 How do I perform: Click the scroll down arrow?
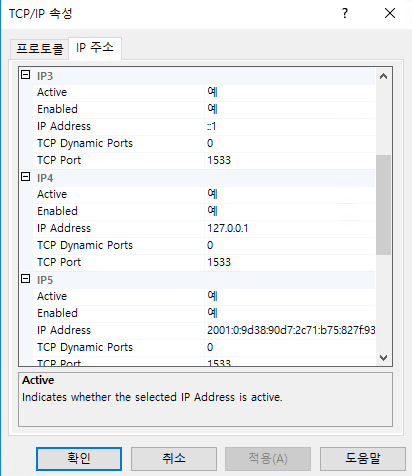pos(383,358)
